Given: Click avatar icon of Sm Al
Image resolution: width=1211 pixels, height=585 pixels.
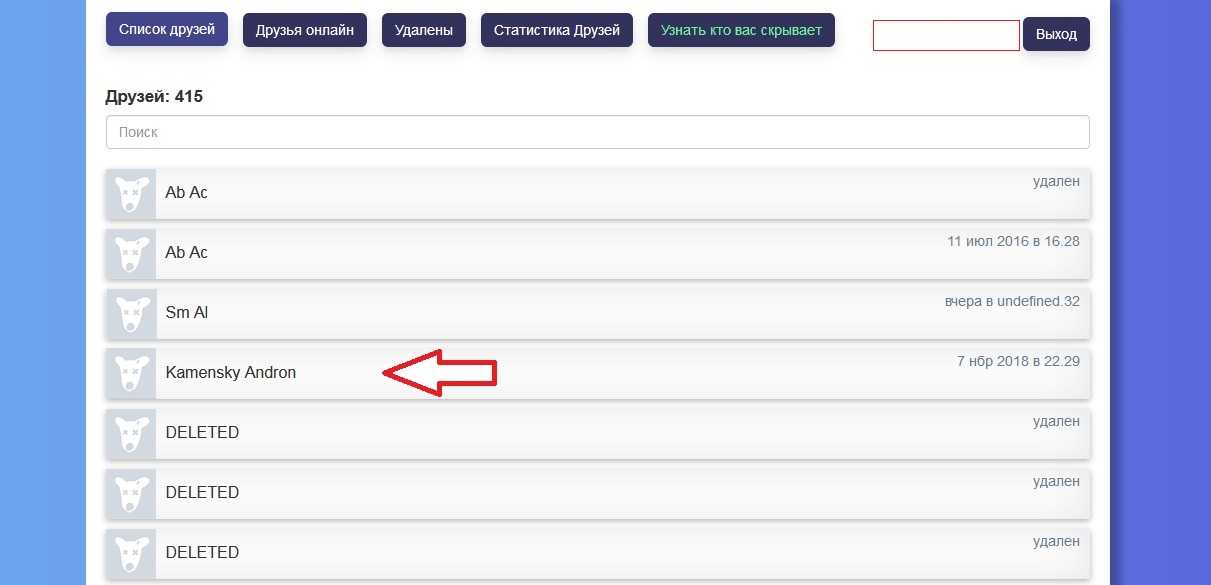Looking at the screenshot, I should (x=131, y=312).
